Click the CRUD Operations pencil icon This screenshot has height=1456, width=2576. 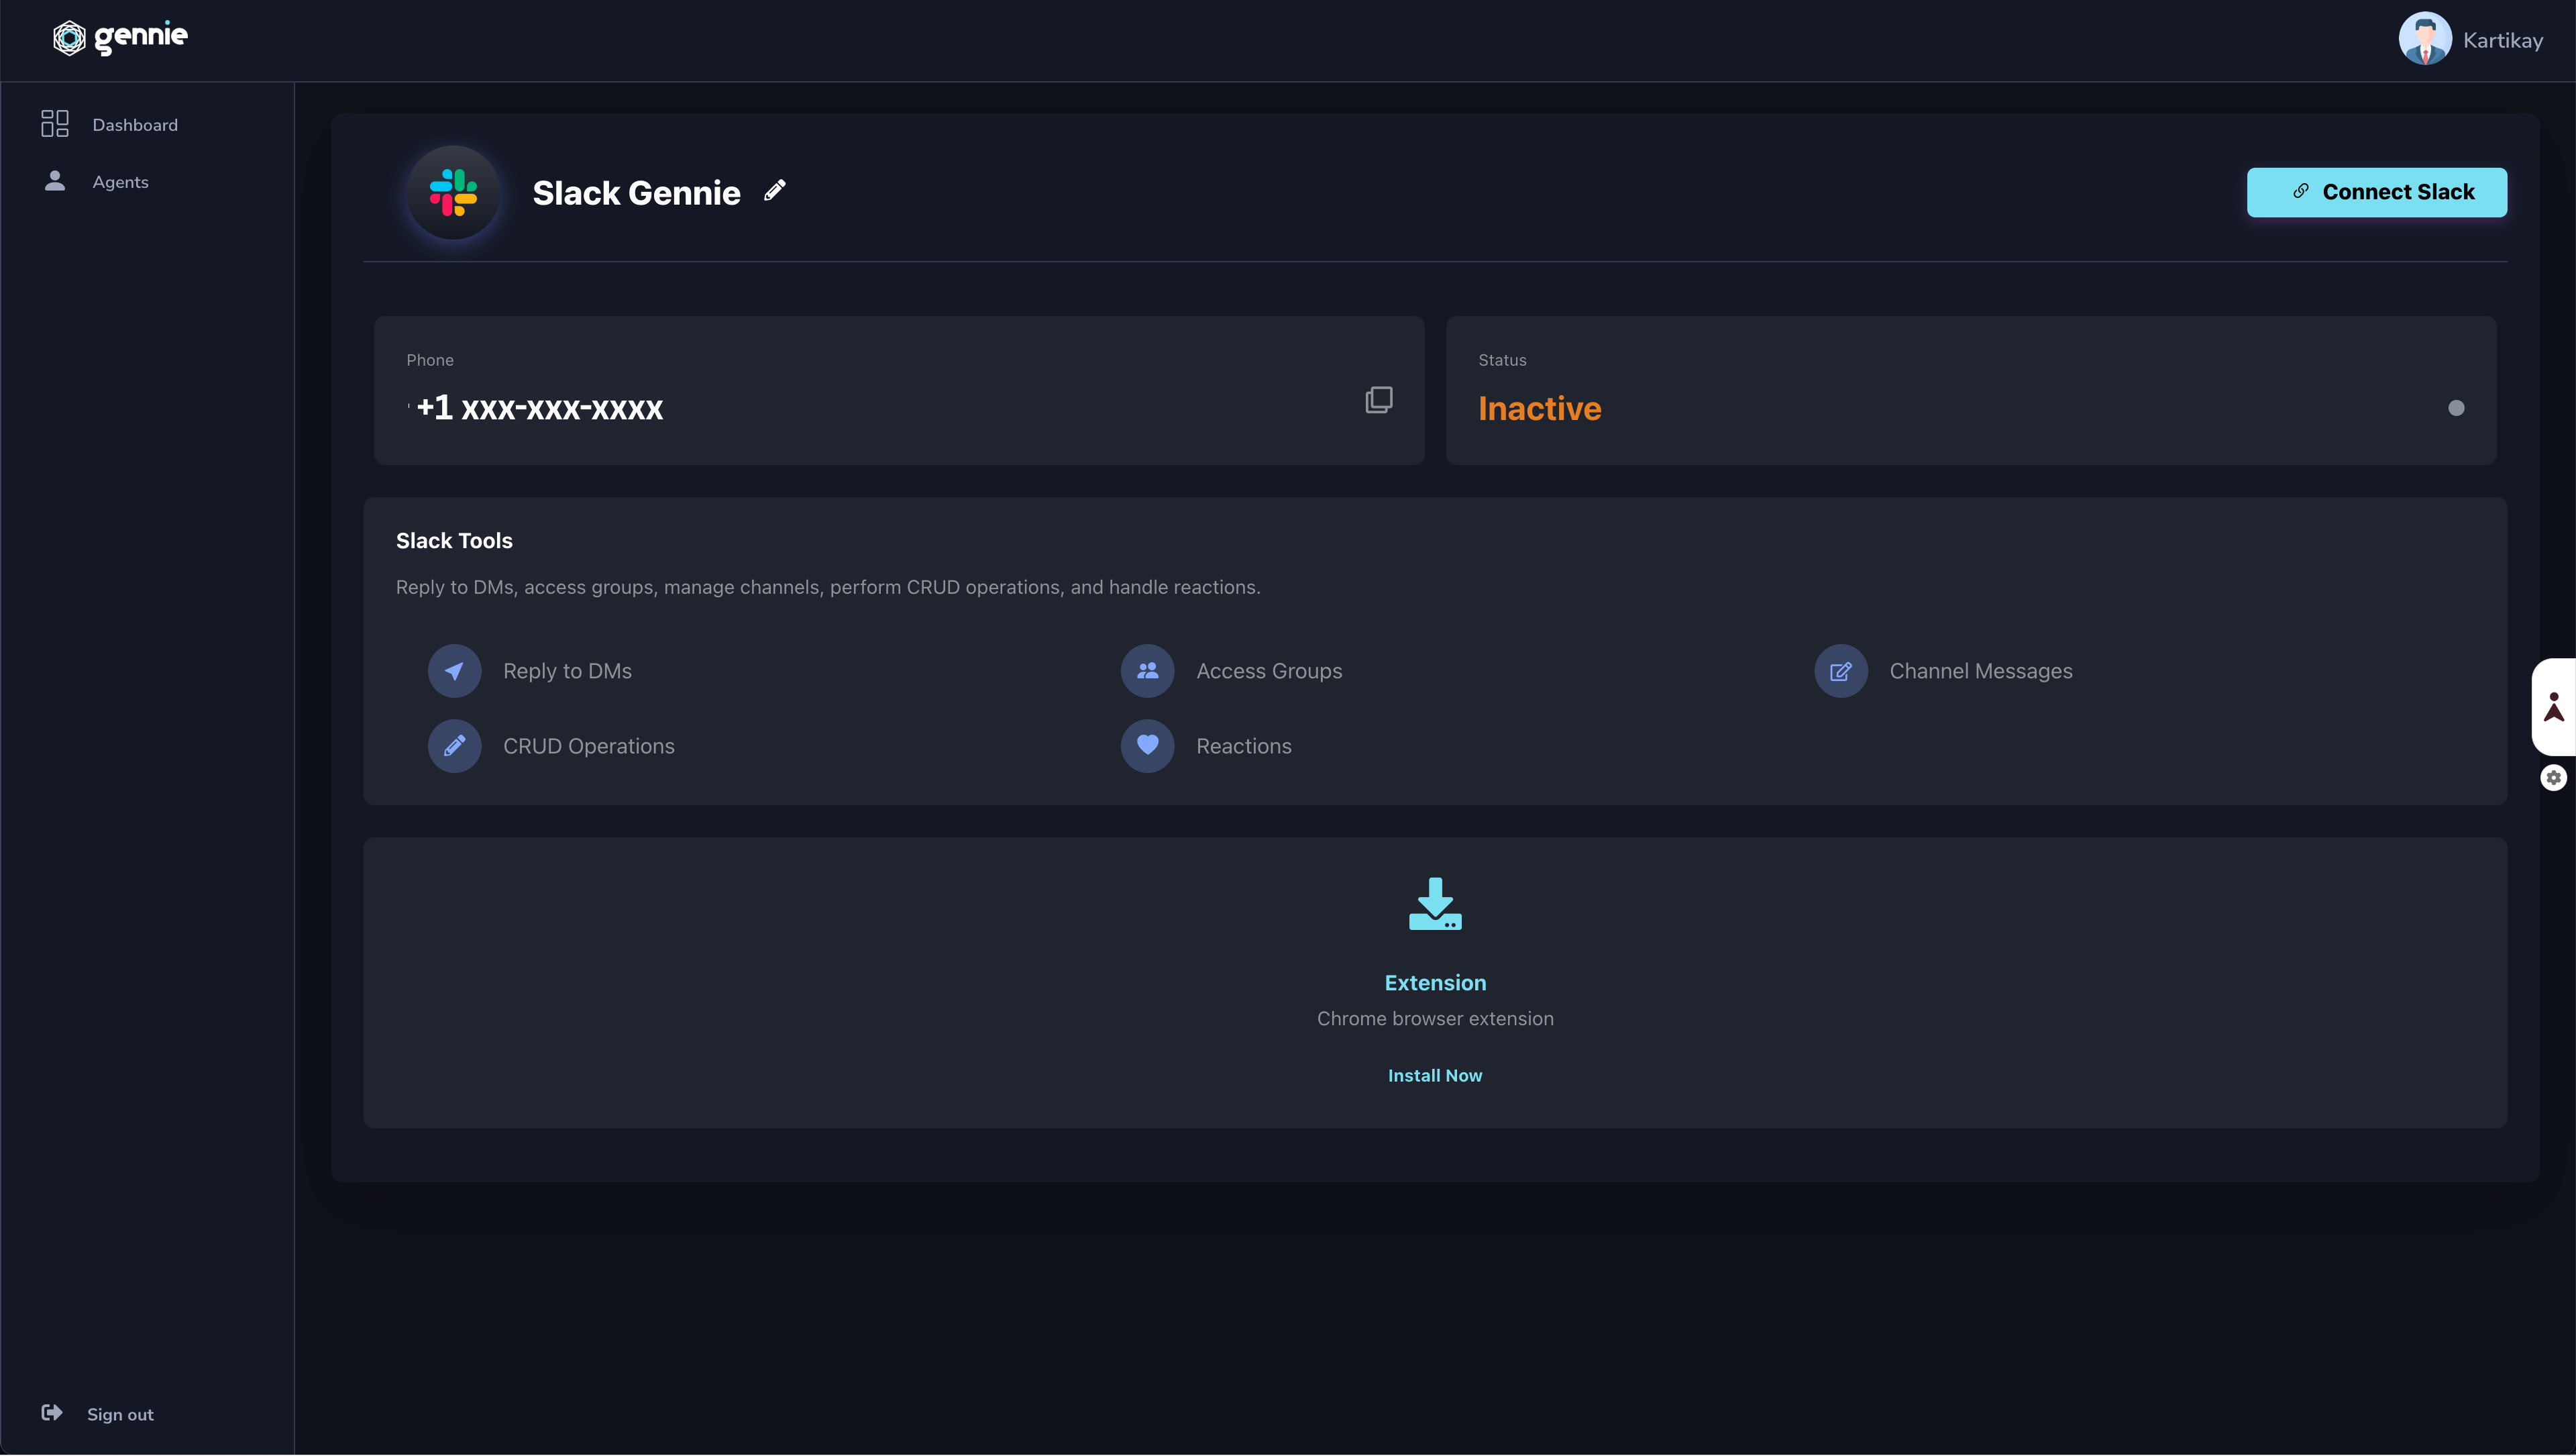454,746
